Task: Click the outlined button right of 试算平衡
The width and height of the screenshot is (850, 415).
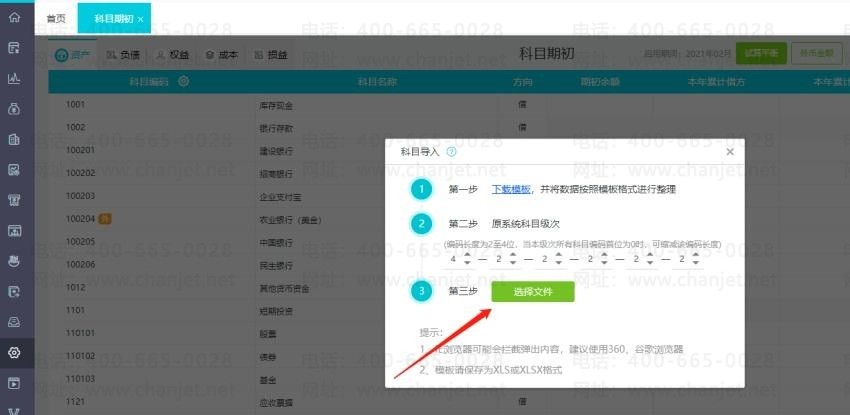Action: (x=816, y=53)
